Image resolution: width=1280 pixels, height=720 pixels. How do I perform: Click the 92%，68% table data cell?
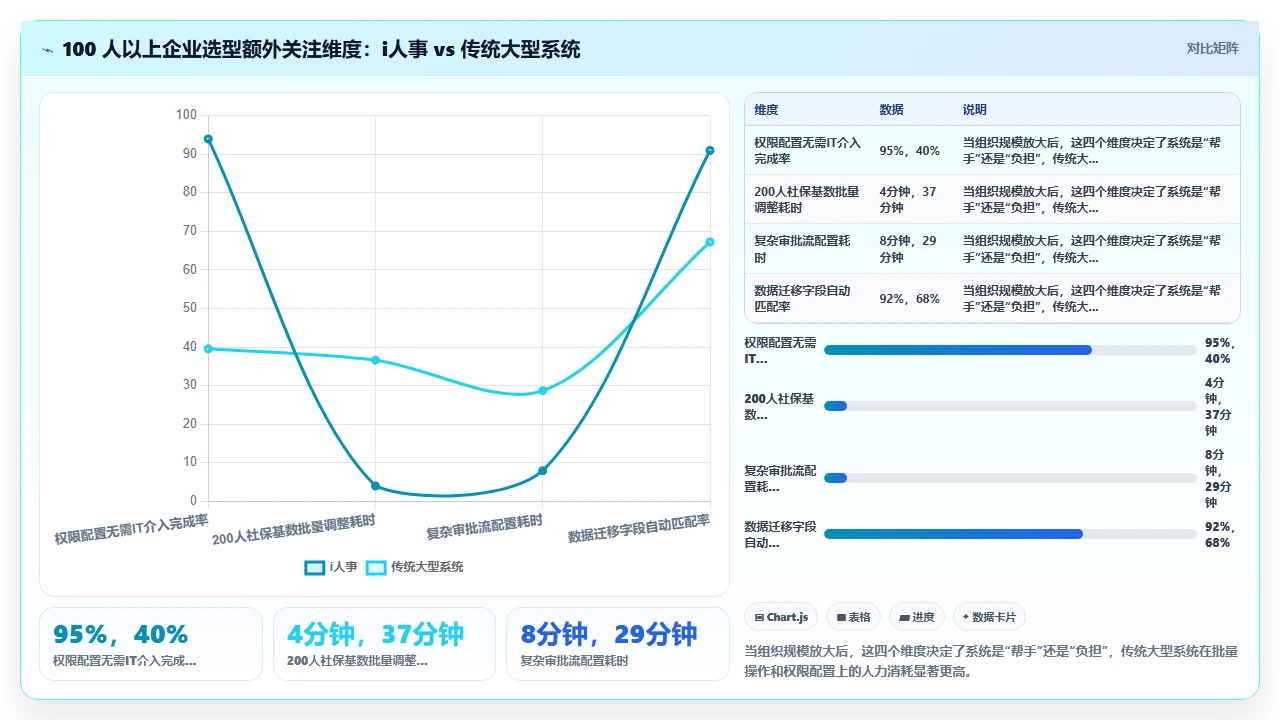click(909, 298)
